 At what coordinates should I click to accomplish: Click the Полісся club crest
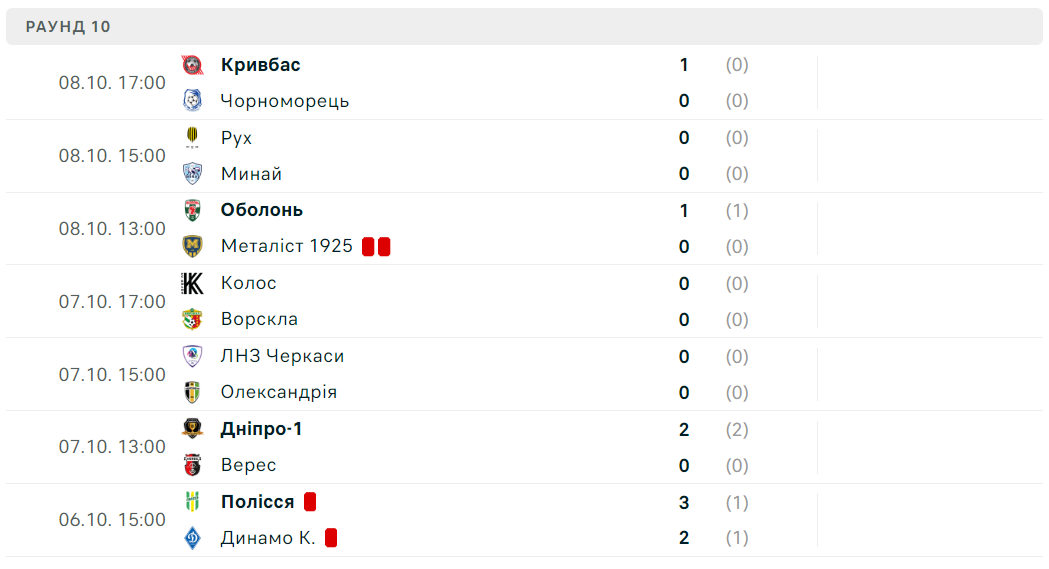click(192, 502)
